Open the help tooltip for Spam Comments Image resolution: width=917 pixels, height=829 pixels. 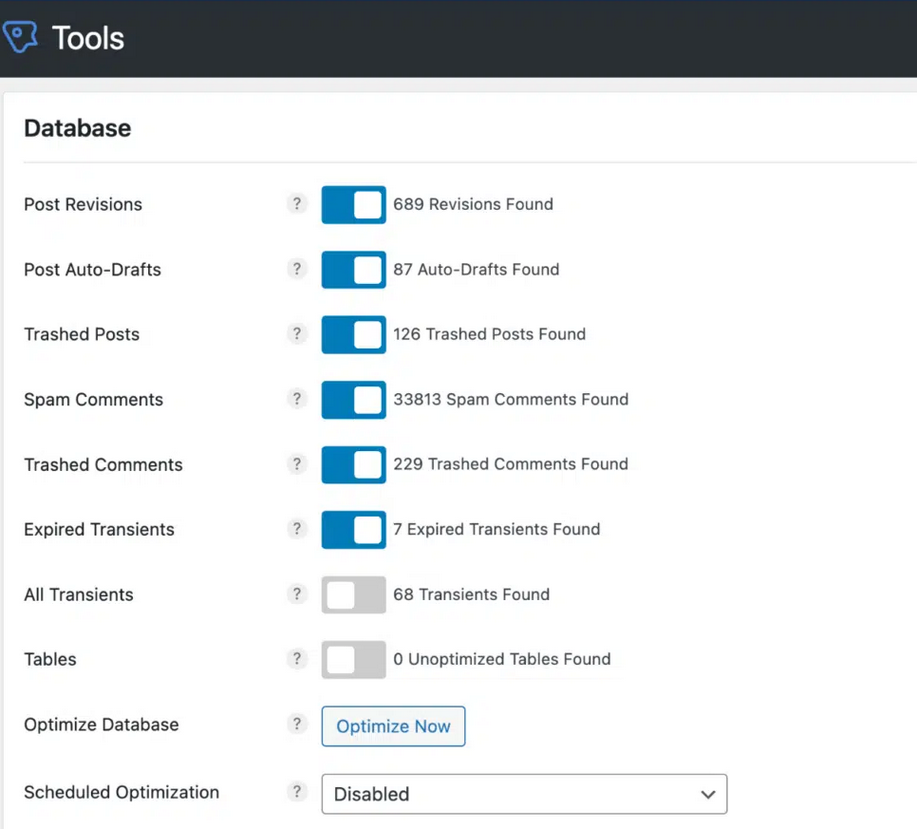(296, 398)
